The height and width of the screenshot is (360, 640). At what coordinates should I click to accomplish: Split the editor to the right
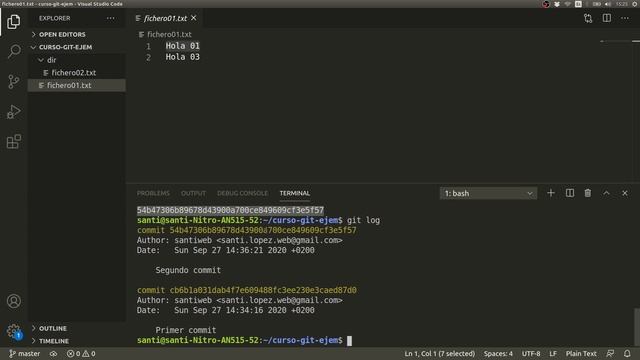(607, 18)
